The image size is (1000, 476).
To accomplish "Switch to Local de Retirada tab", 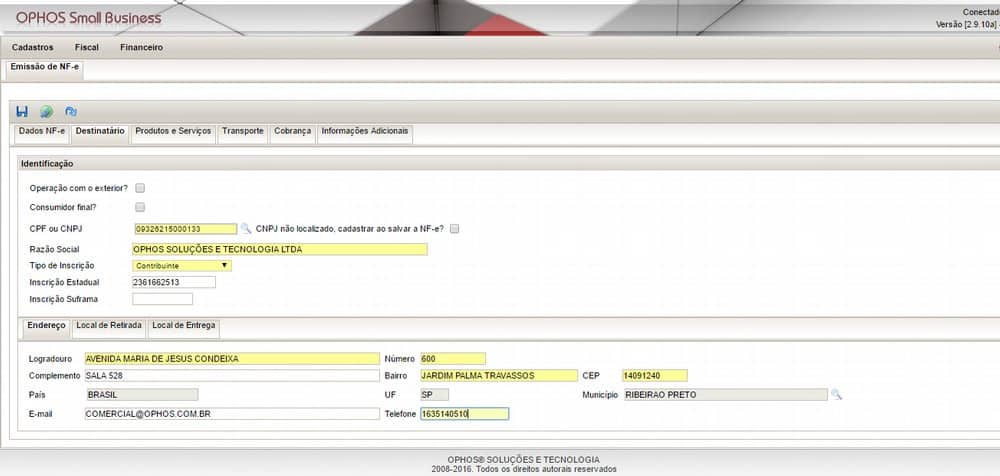I will pos(109,328).
